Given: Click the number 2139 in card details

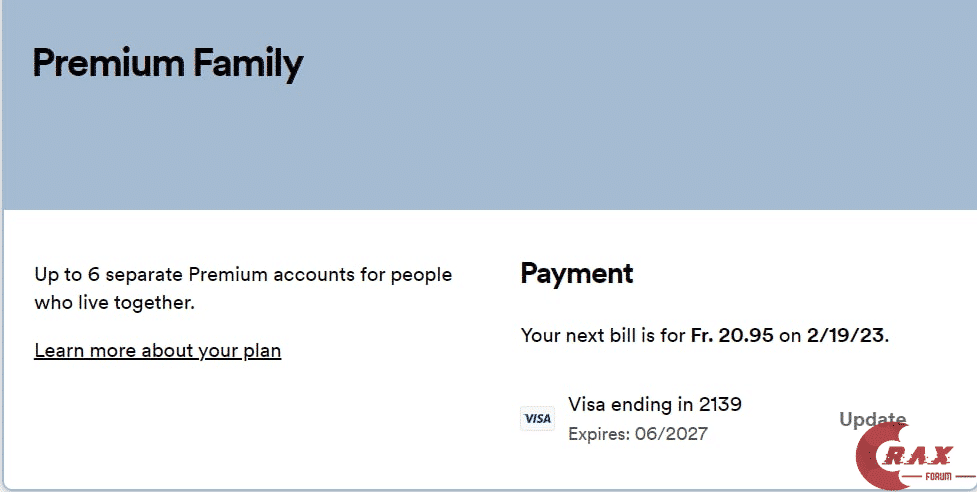Looking at the screenshot, I should point(720,404).
